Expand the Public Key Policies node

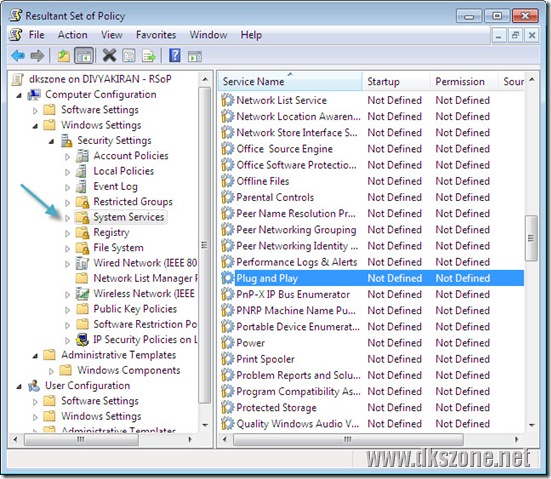tap(67, 310)
